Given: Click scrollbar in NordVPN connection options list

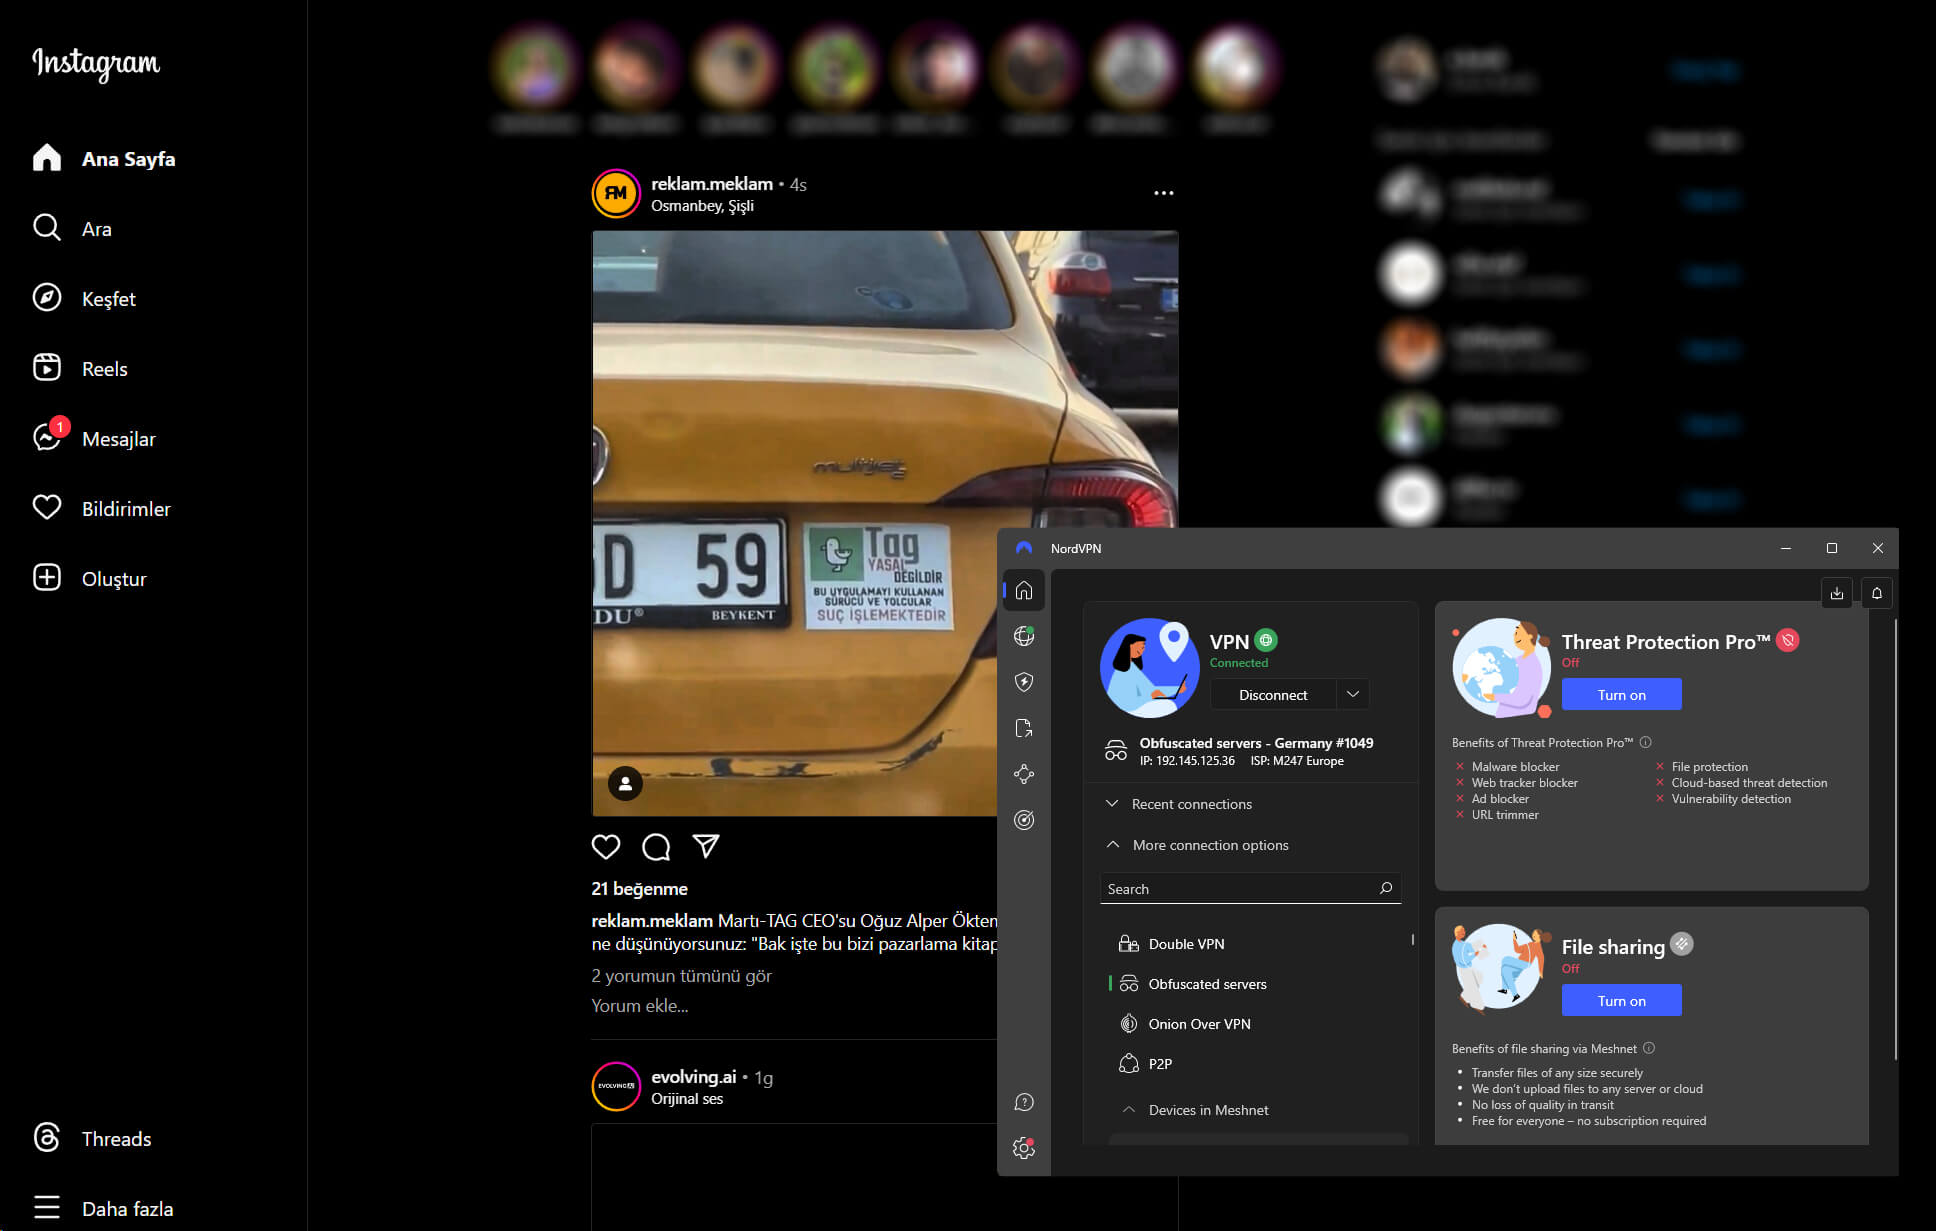Looking at the screenshot, I should tap(1412, 940).
